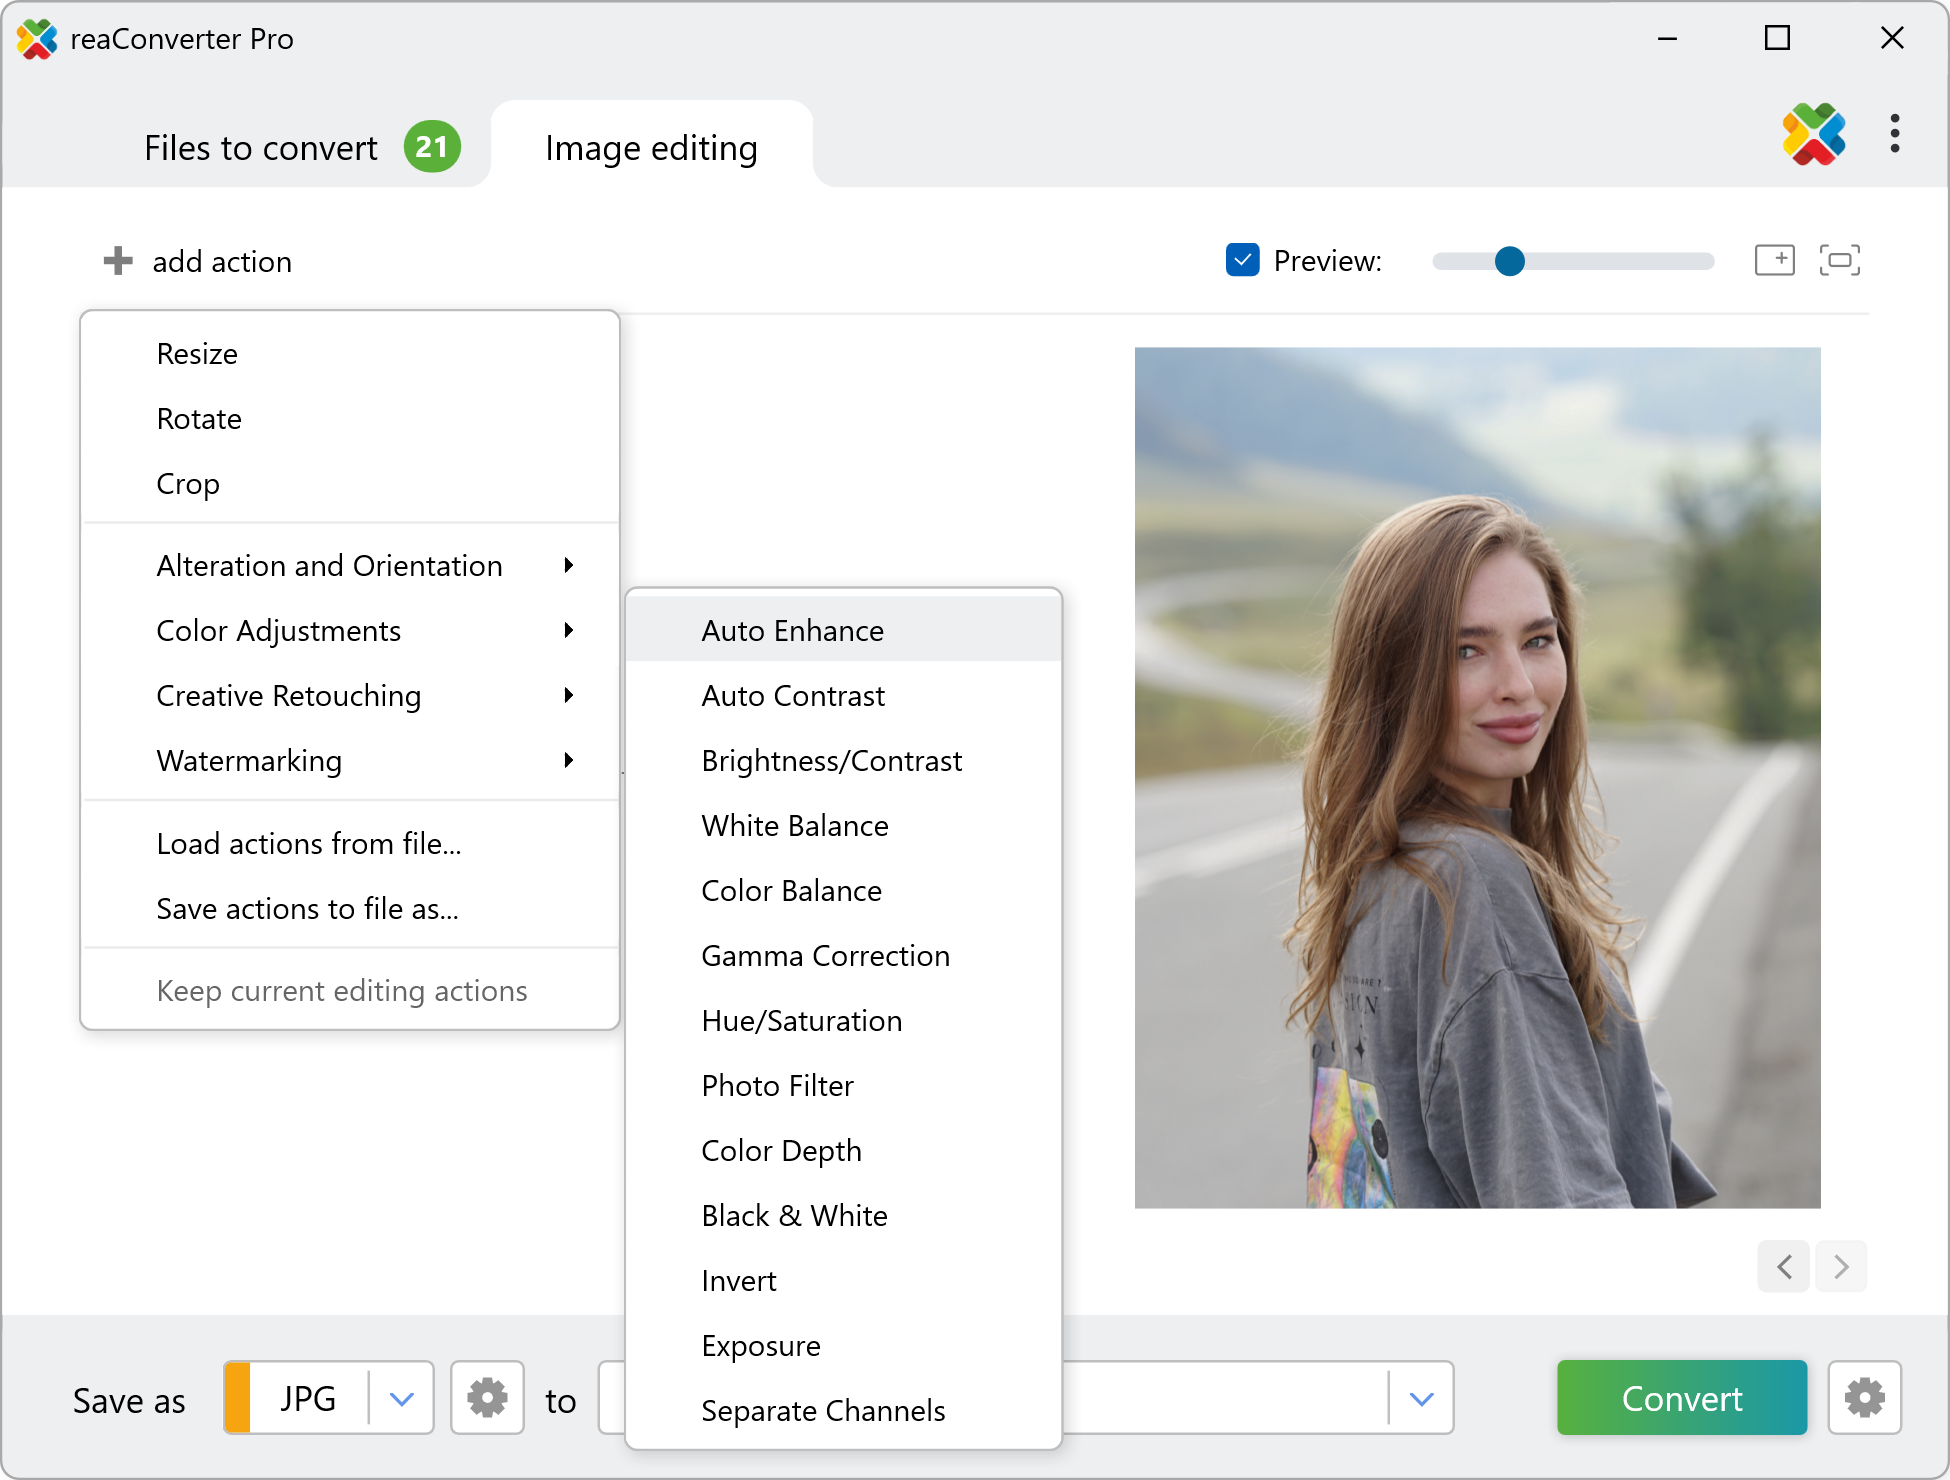Choose Load actions from file

[x=308, y=844]
